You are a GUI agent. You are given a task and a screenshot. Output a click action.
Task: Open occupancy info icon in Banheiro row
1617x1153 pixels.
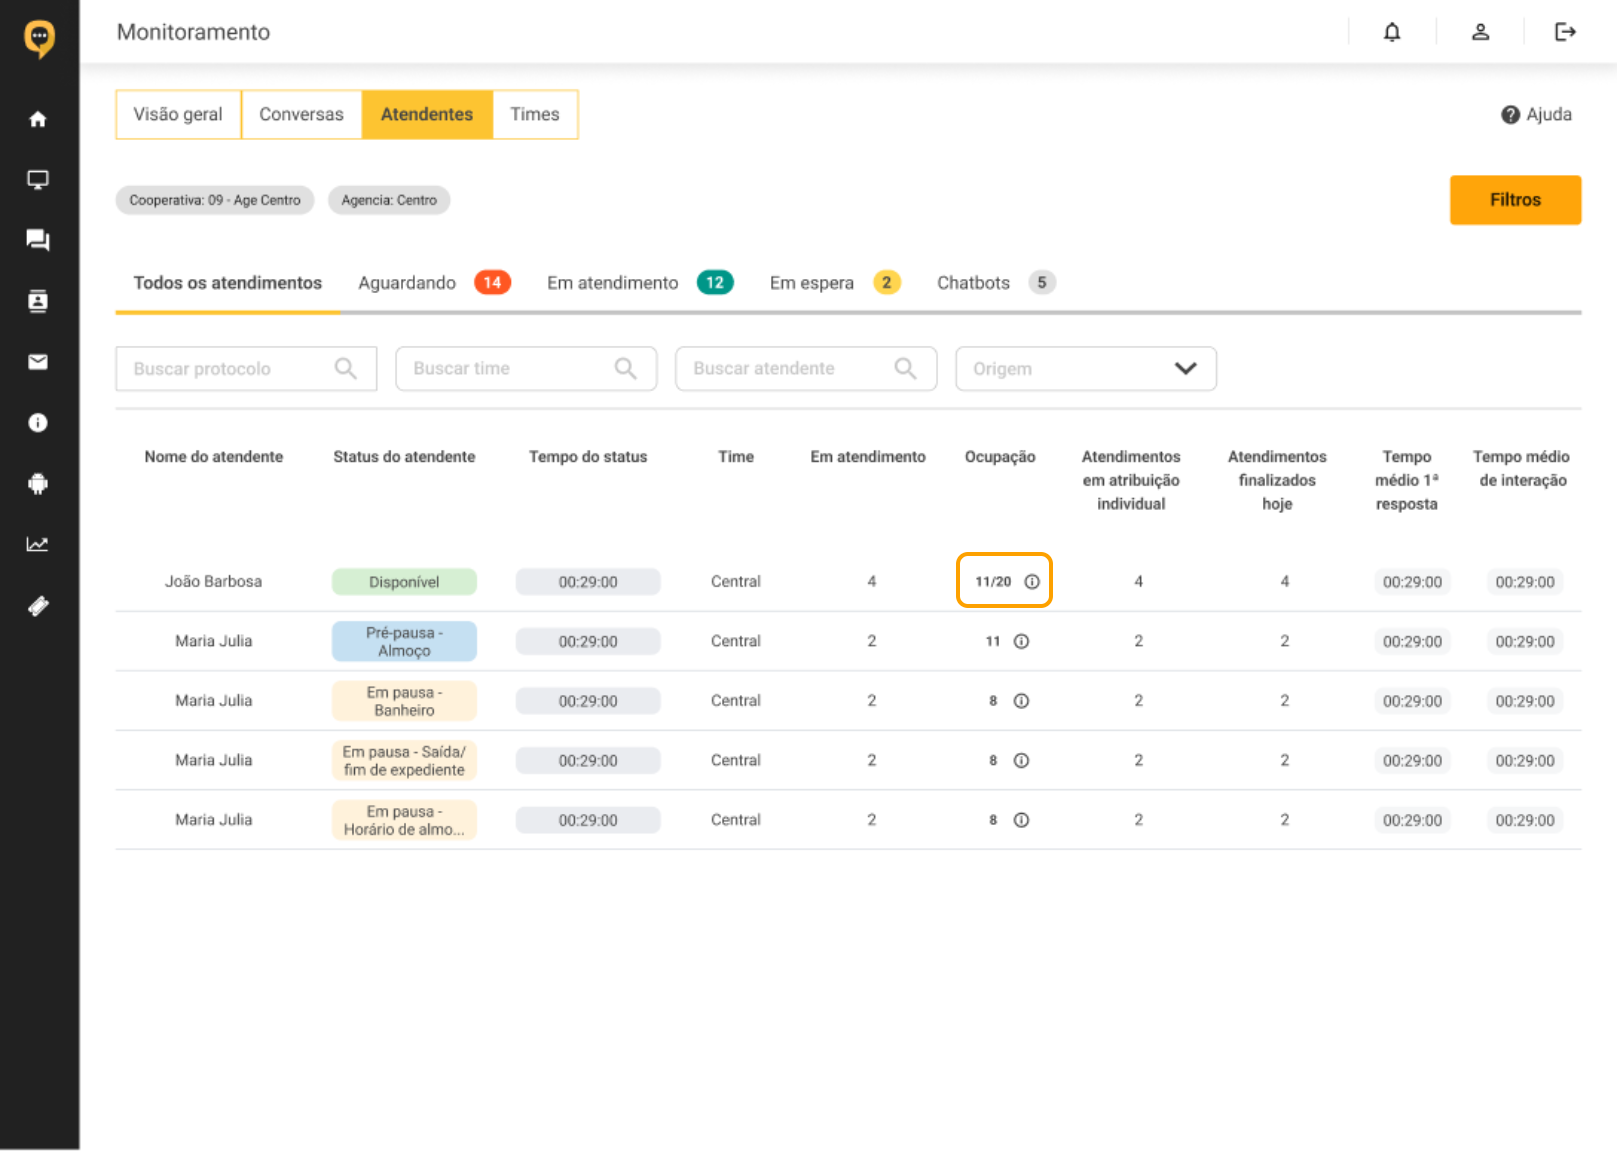pyautogui.click(x=1021, y=701)
